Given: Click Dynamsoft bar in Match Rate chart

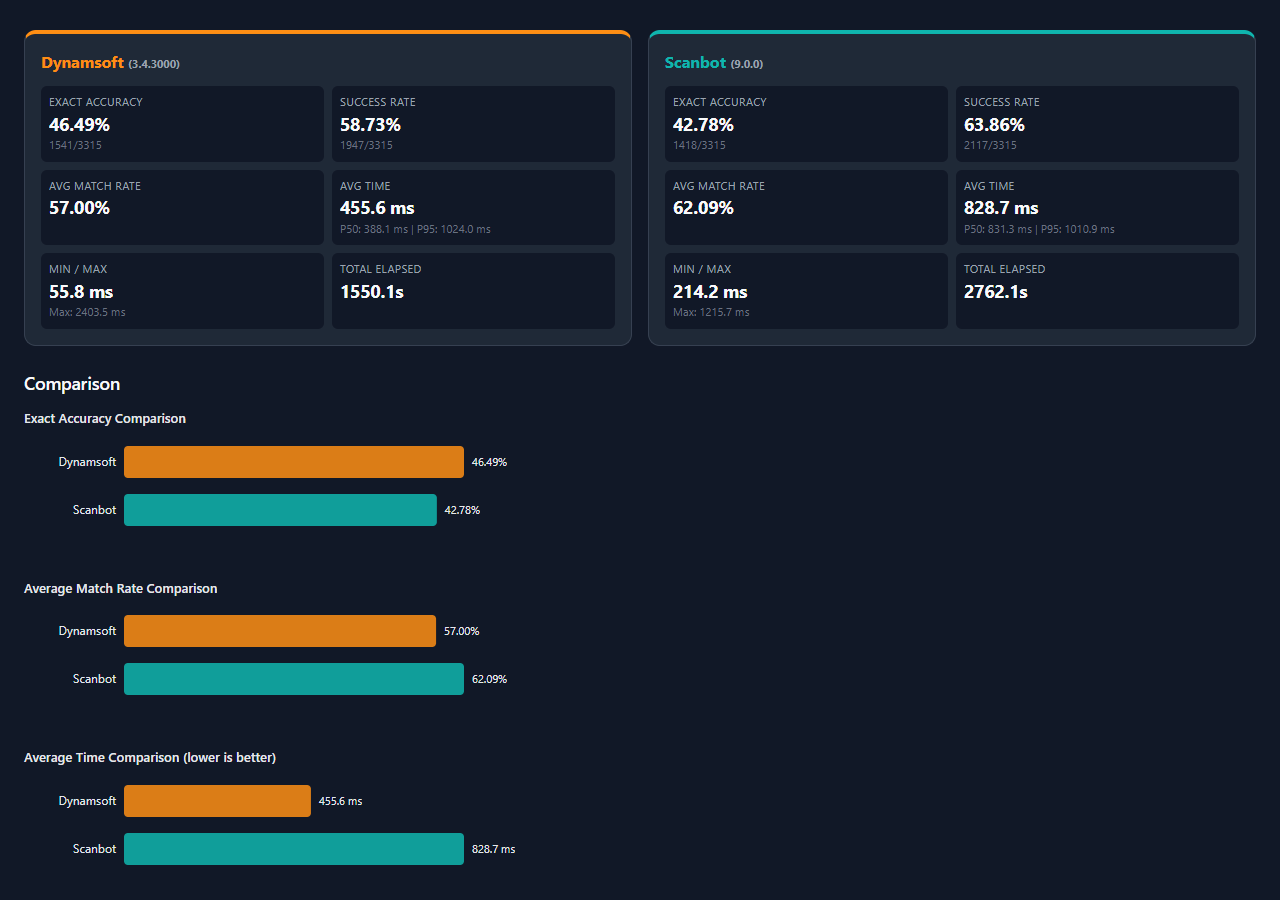Looking at the screenshot, I should [280, 631].
